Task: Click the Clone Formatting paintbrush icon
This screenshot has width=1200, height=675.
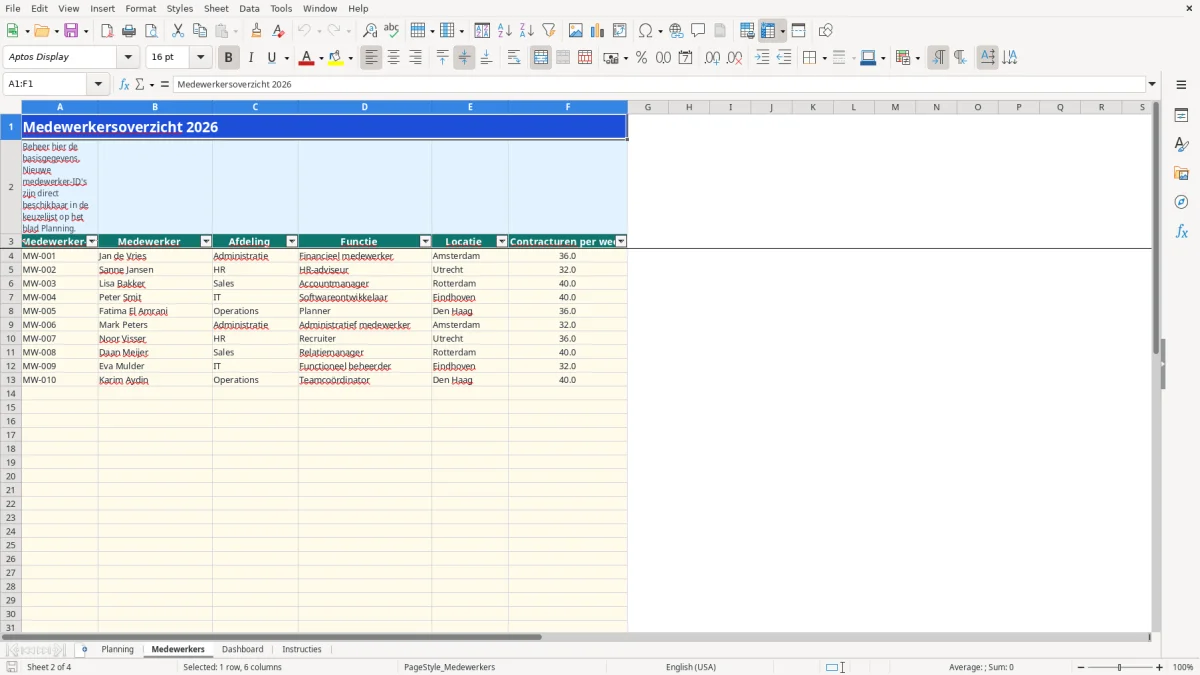Action: coord(256,31)
